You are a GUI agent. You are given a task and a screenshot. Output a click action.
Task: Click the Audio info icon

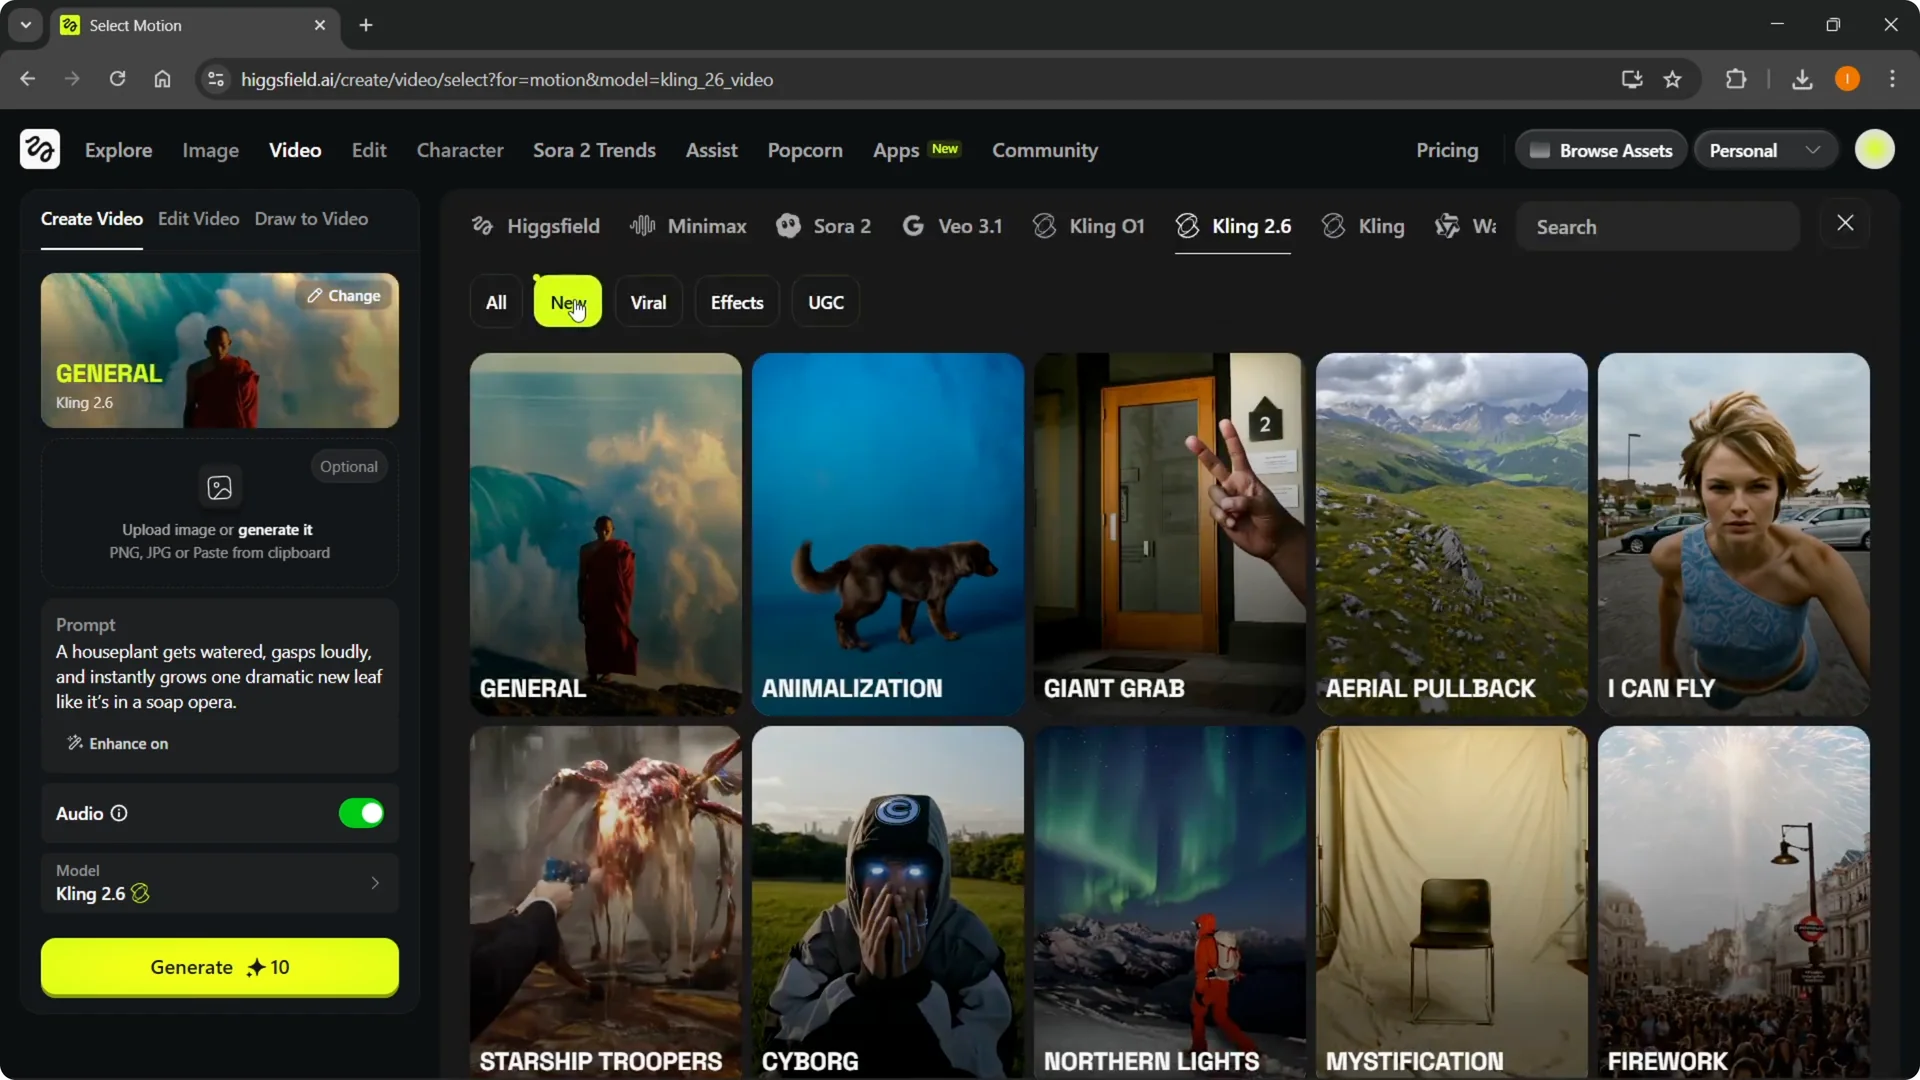[x=118, y=813]
